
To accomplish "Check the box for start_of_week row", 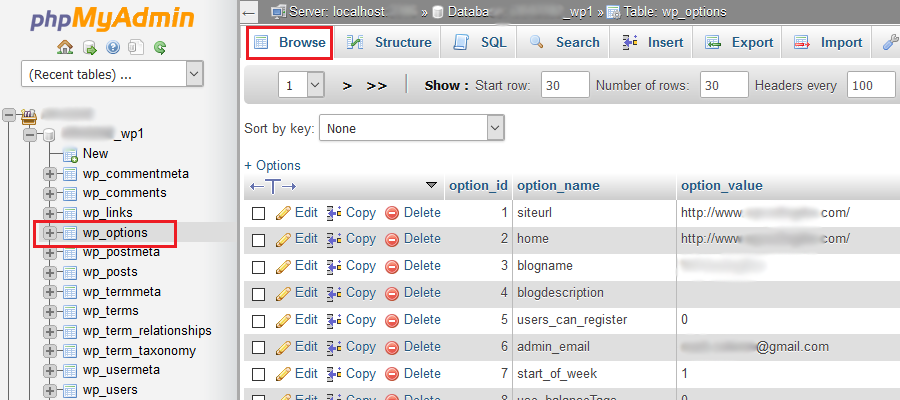I will point(258,375).
